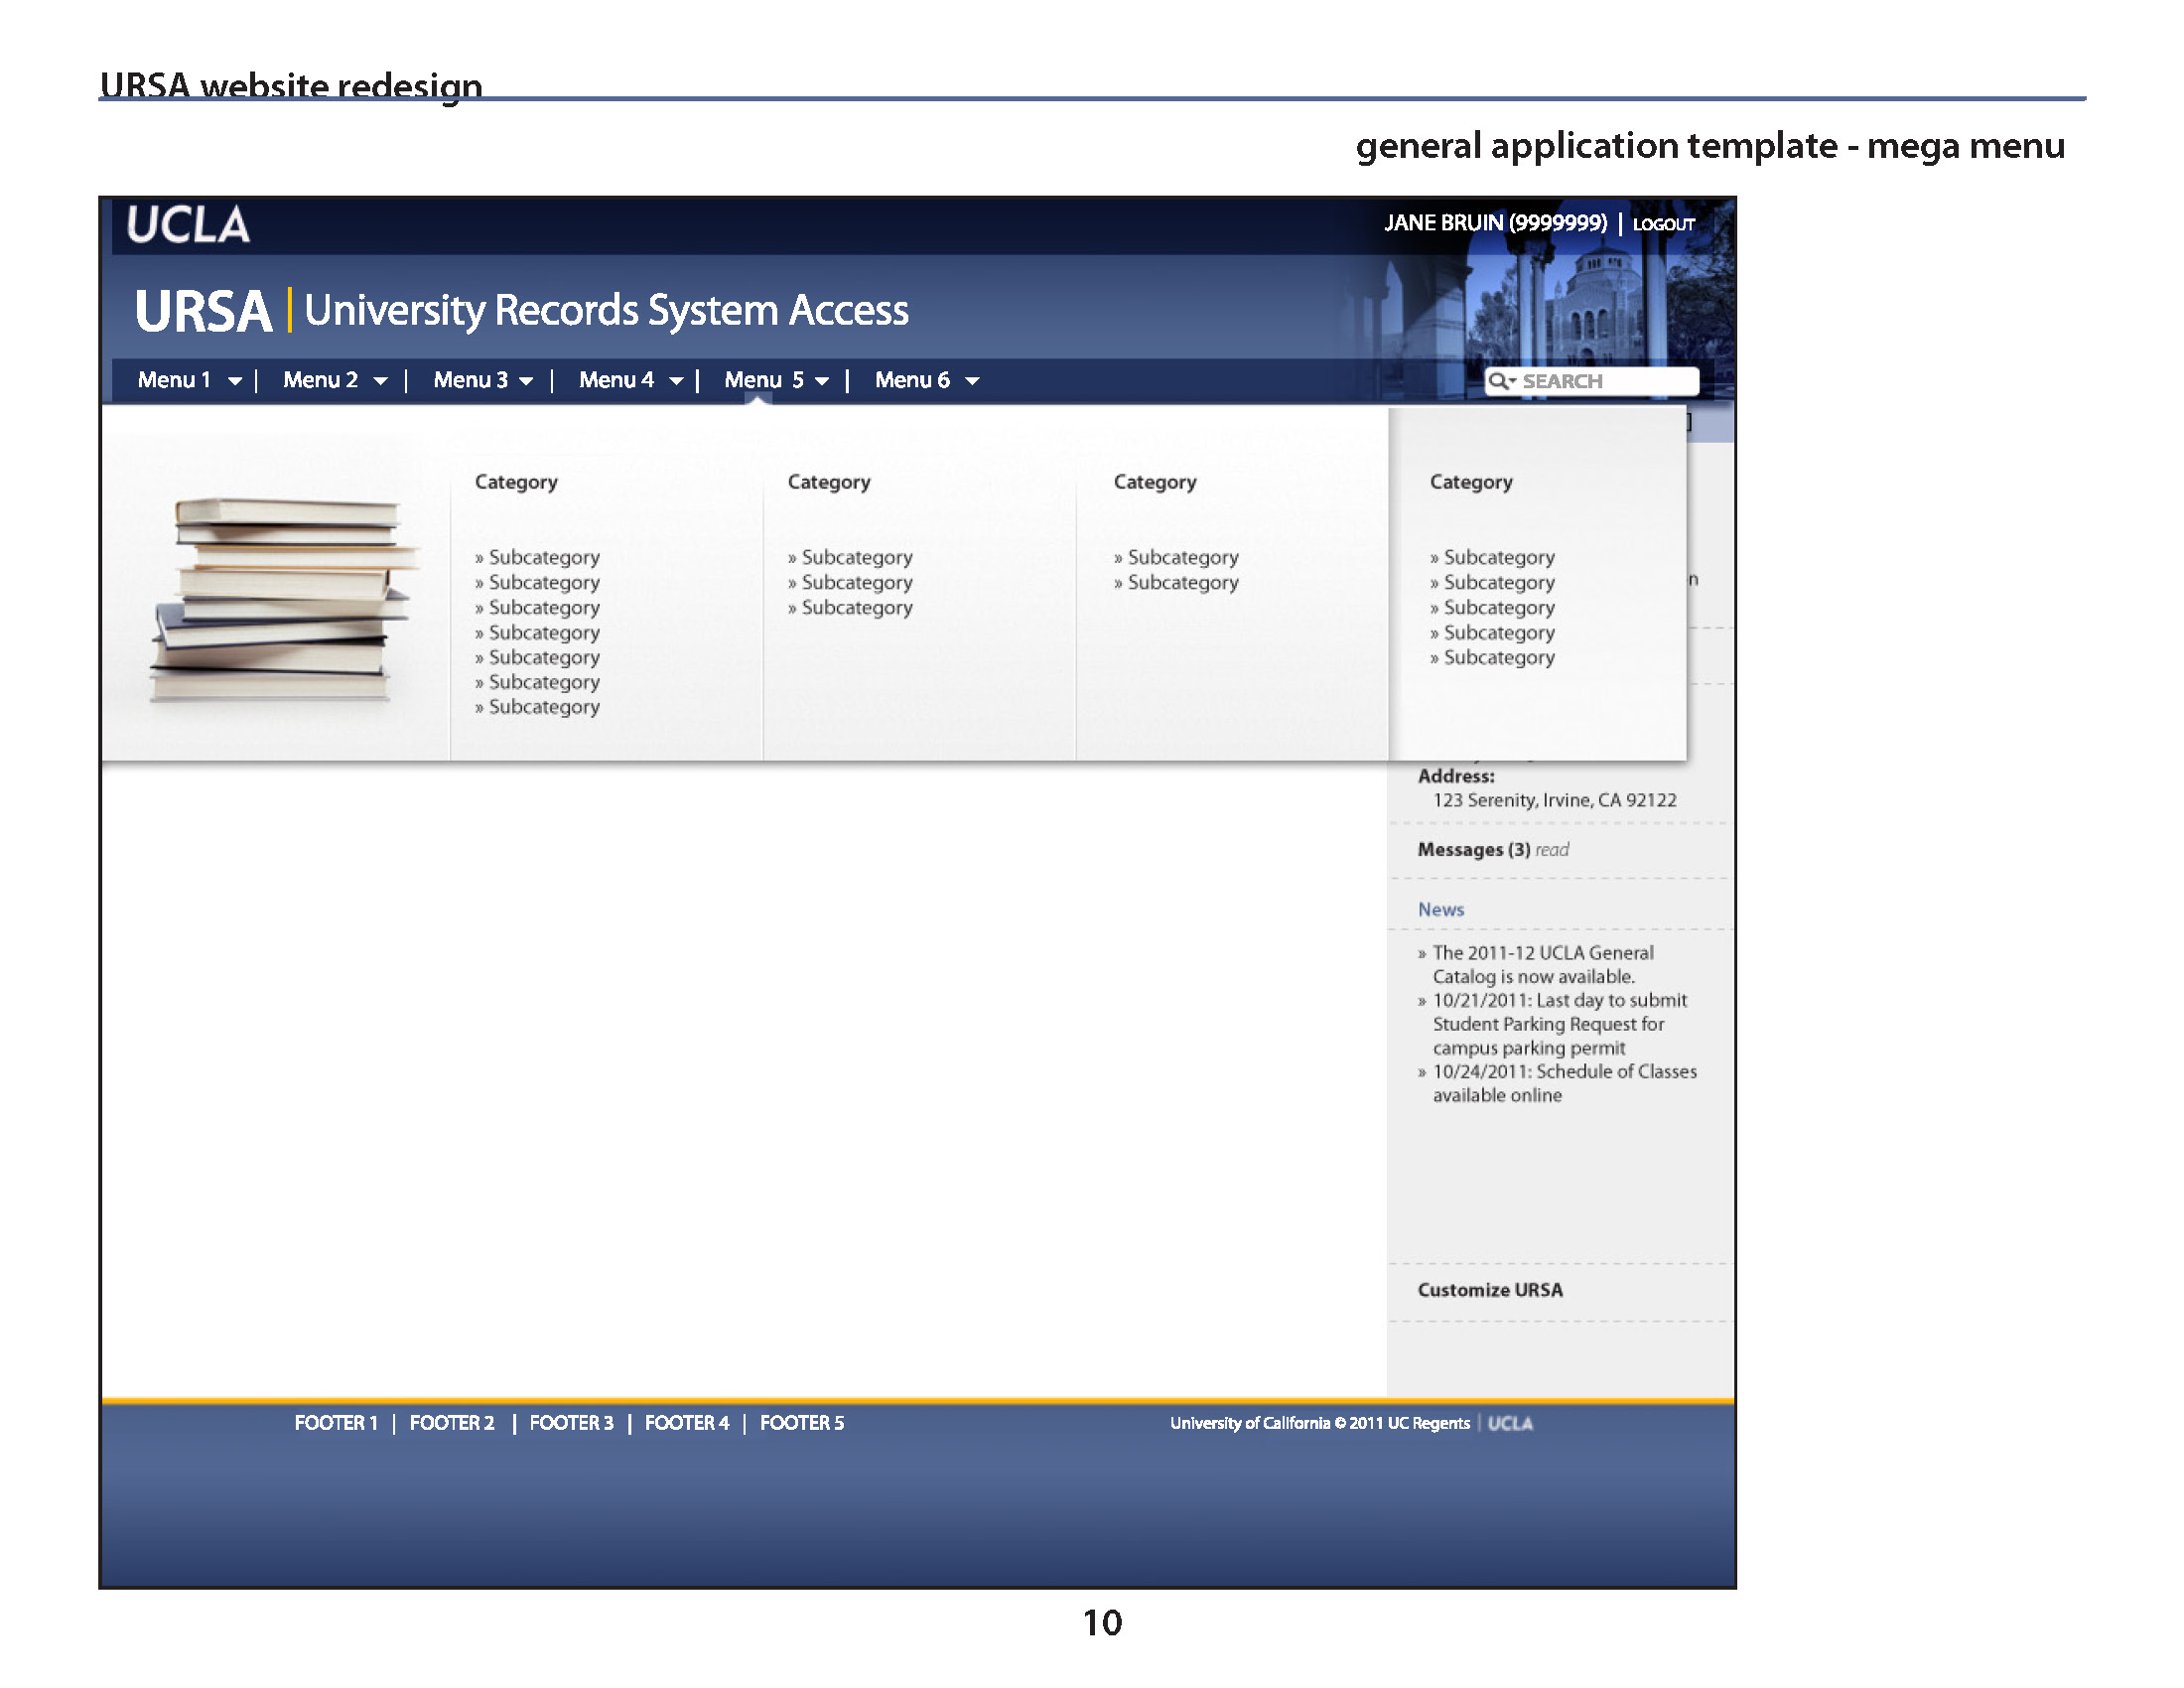Click the FOOTER 4 link
The height and width of the screenshot is (1688, 2184).
click(x=687, y=1423)
